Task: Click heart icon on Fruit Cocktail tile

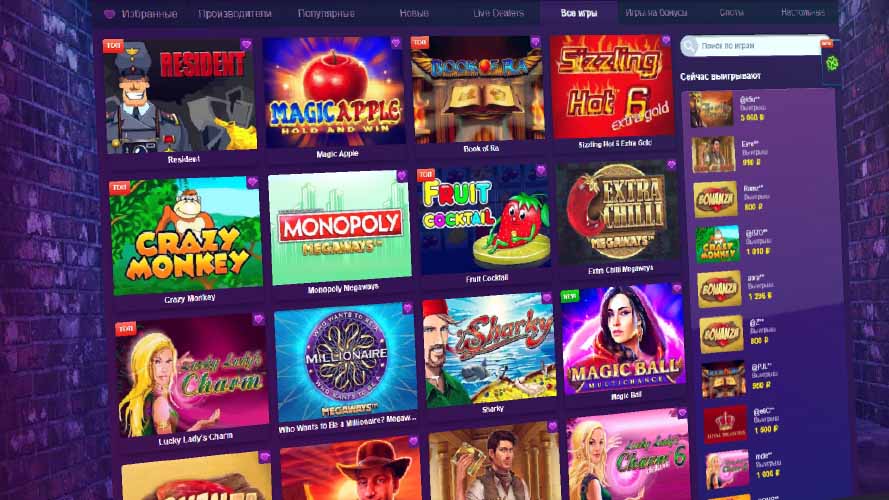Action: 540,170
